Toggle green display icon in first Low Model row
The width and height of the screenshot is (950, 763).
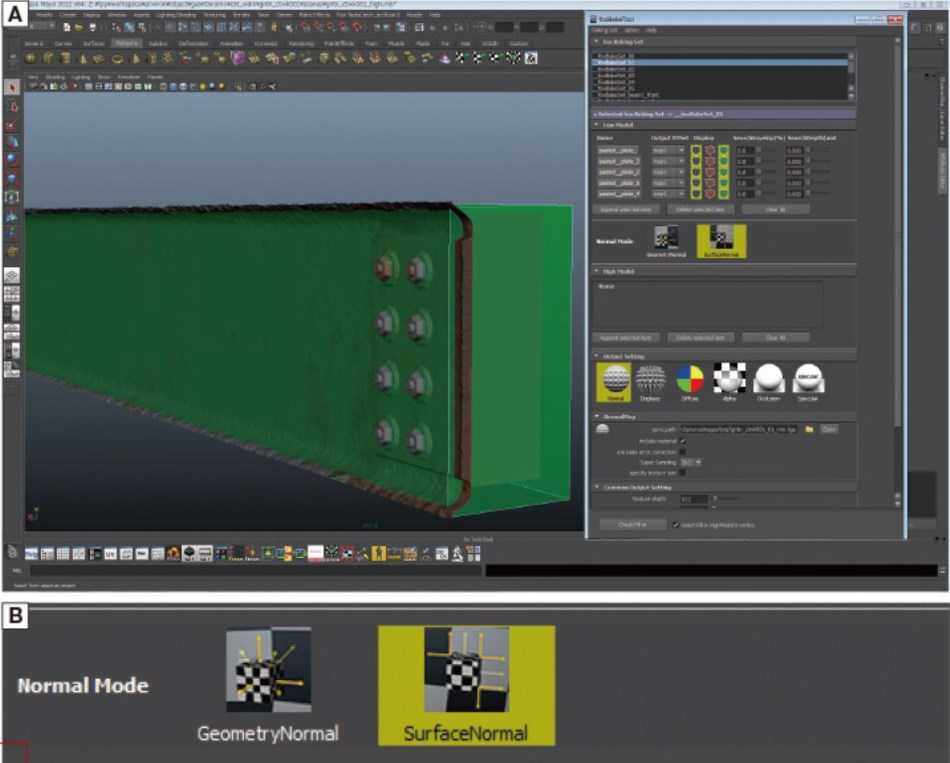pos(723,150)
